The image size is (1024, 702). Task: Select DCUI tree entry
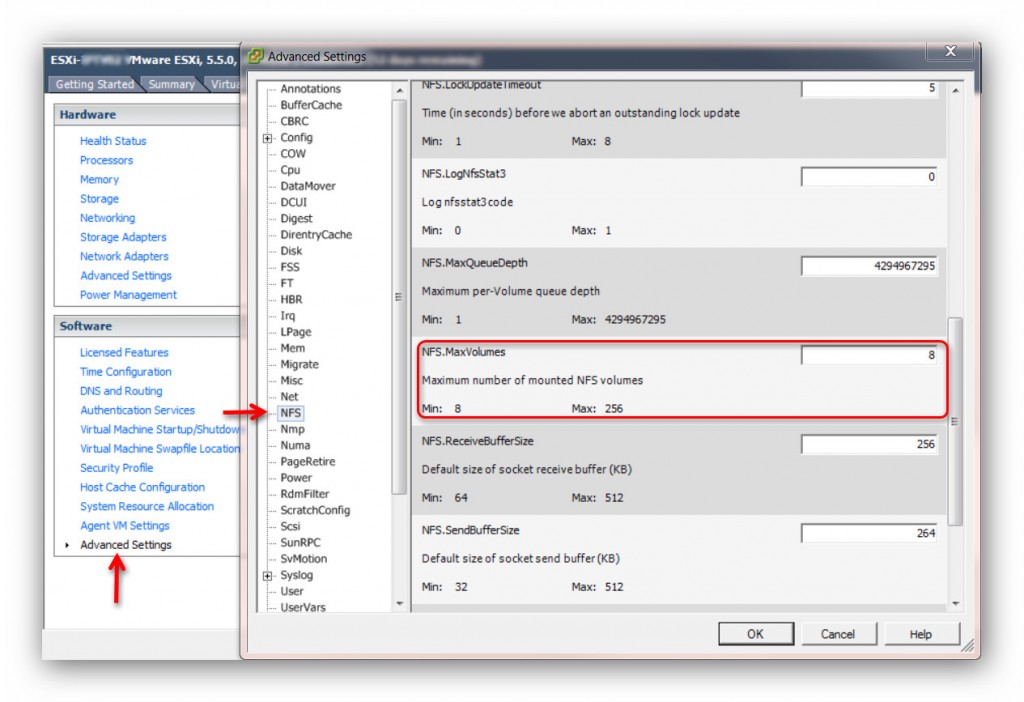pyautogui.click(x=293, y=202)
